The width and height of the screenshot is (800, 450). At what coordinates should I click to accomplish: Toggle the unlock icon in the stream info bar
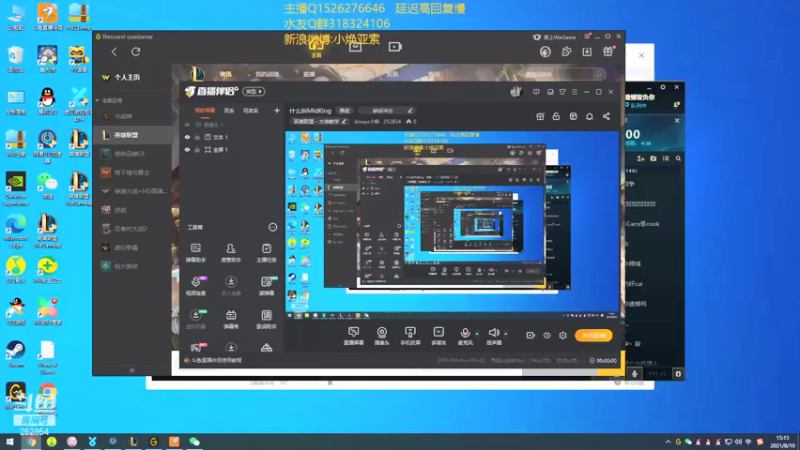pyautogui.click(x=556, y=116)
